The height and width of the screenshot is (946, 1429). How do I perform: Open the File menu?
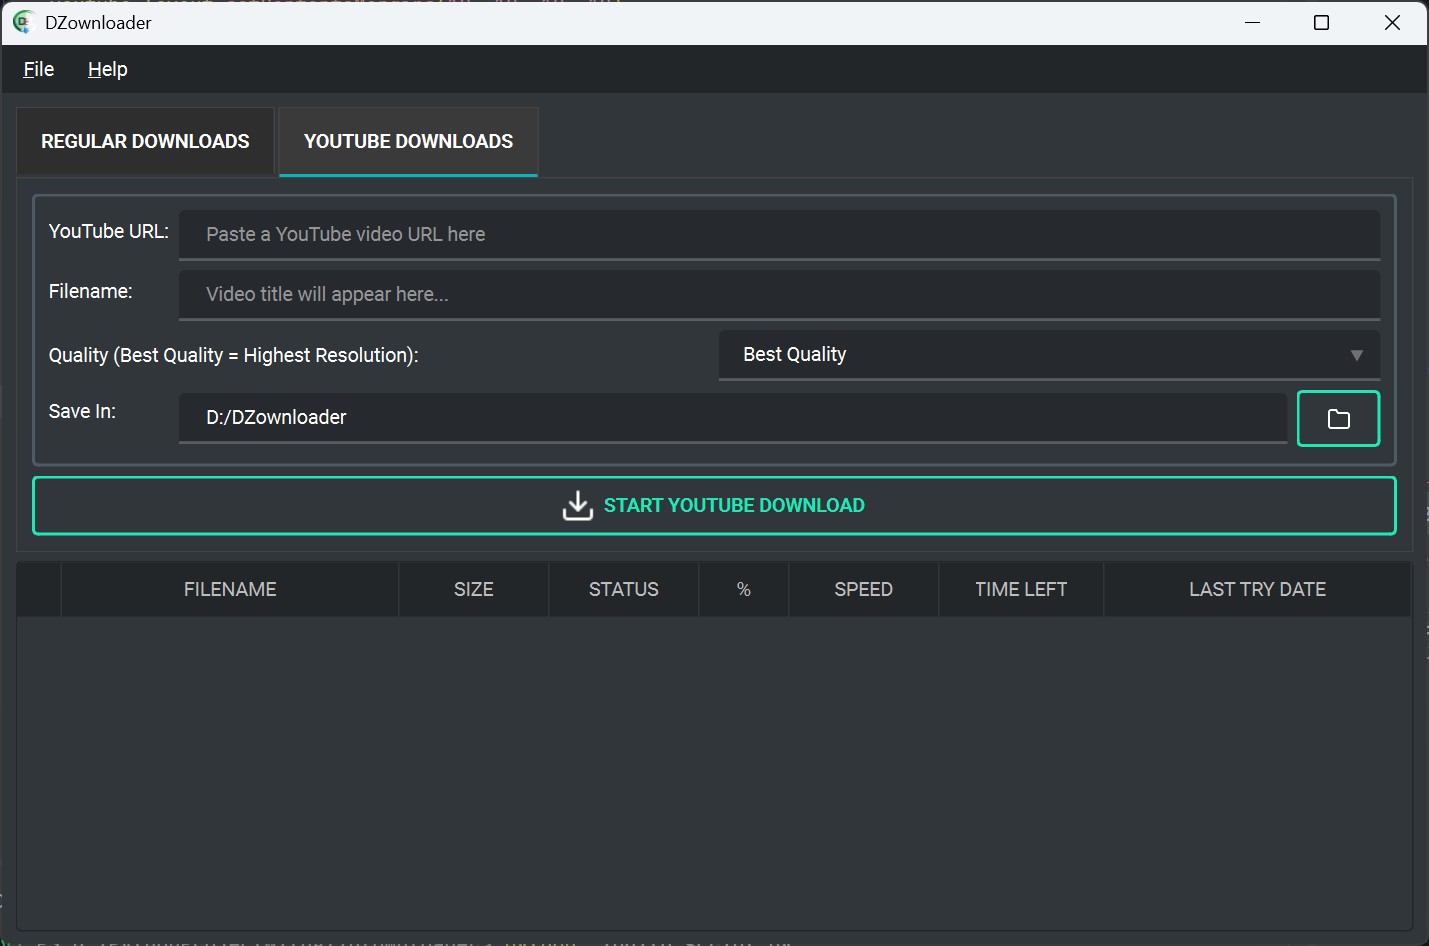[39, 69]
